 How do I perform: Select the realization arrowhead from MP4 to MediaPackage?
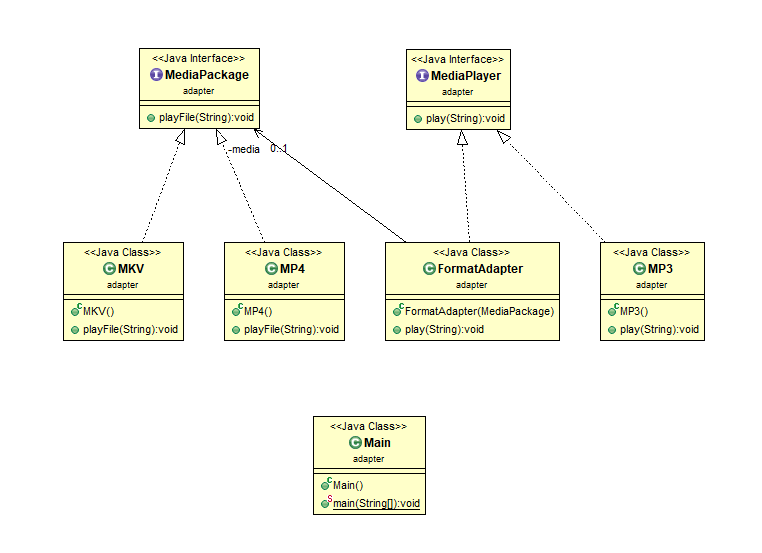221,137
